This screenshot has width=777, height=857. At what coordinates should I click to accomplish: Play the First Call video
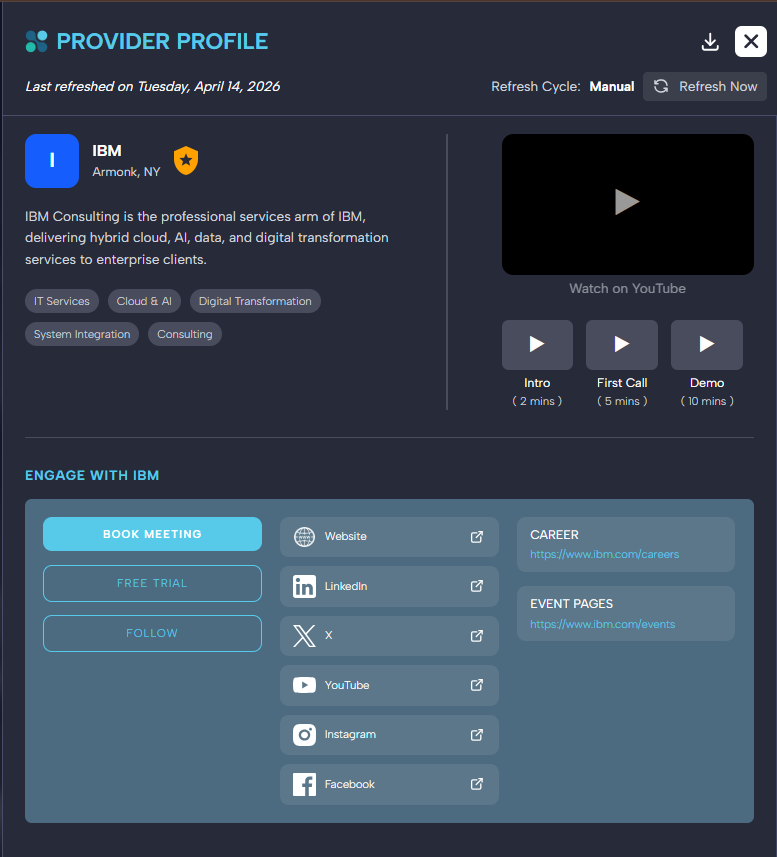pyautogui.click(x=622, y=344)
